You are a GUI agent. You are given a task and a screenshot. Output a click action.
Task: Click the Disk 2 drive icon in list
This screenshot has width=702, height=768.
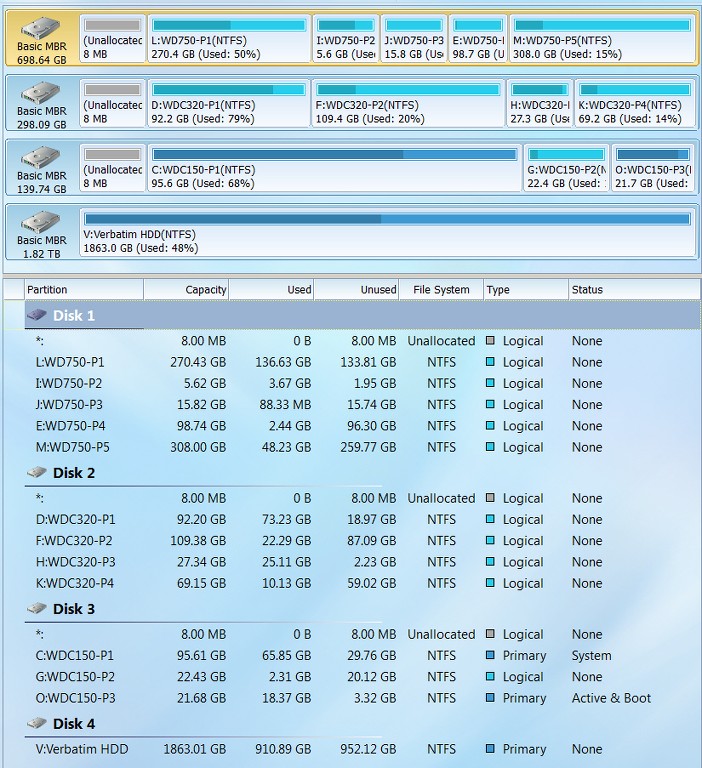pos(37,473)
